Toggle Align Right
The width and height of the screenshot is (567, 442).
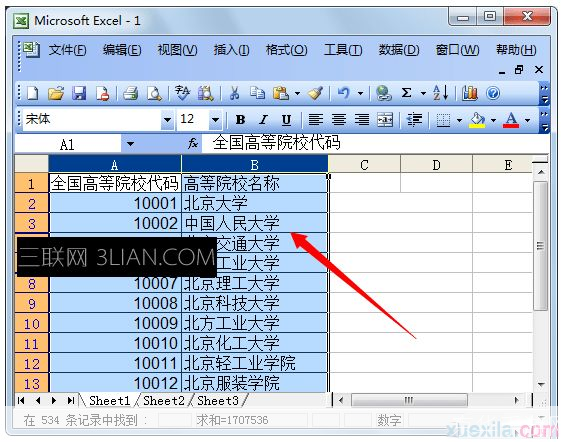tap(362, 119)
